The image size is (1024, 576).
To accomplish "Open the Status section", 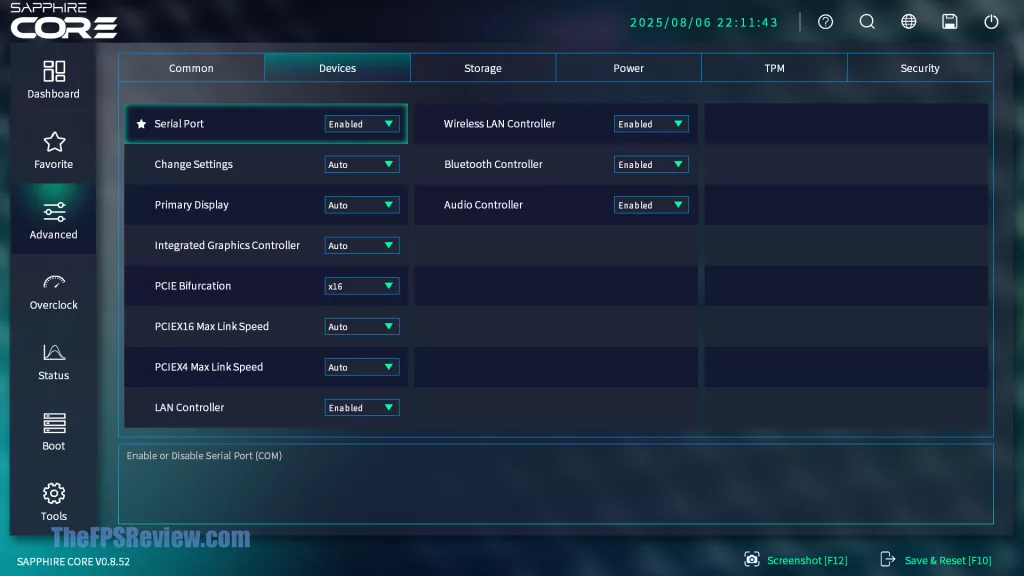I will coord(54,362).
